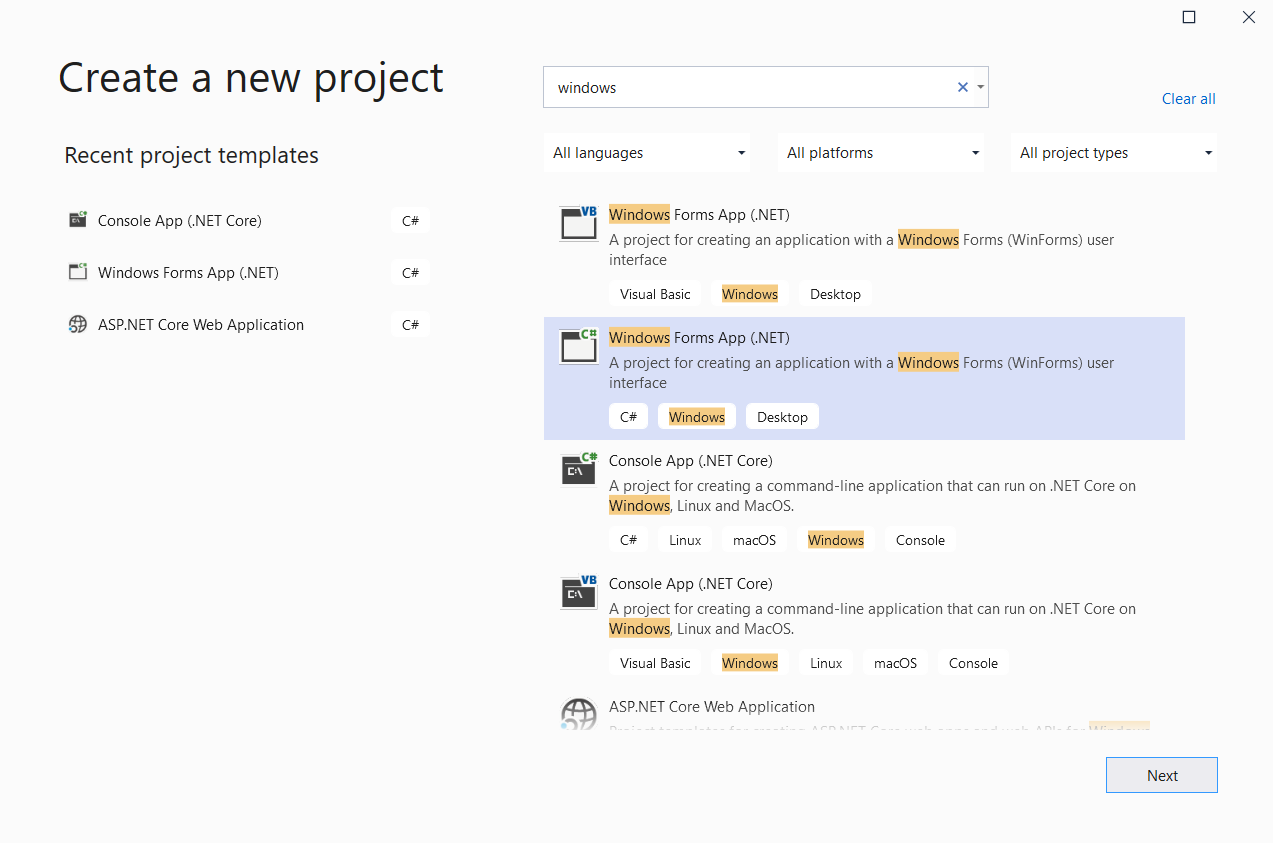The height and width of the screenshot is (843, 1273).
Task: Click recent Windows Forms App (.NET) icon
Action: [x=77, y=272]
